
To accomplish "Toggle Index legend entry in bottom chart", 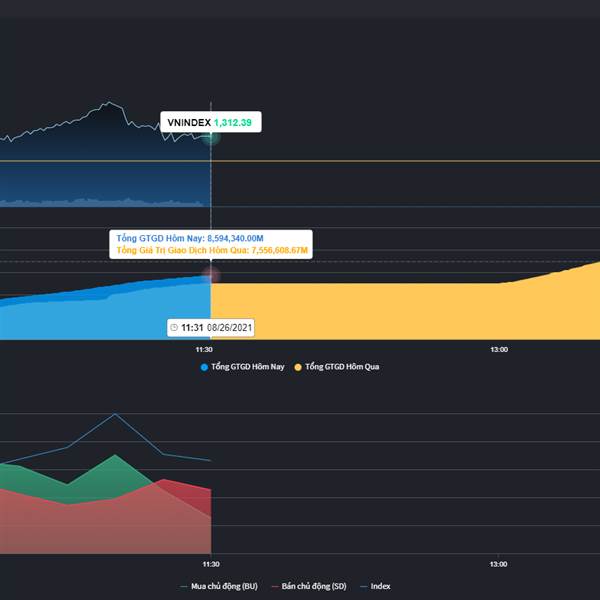I will [x=375, y=586].
